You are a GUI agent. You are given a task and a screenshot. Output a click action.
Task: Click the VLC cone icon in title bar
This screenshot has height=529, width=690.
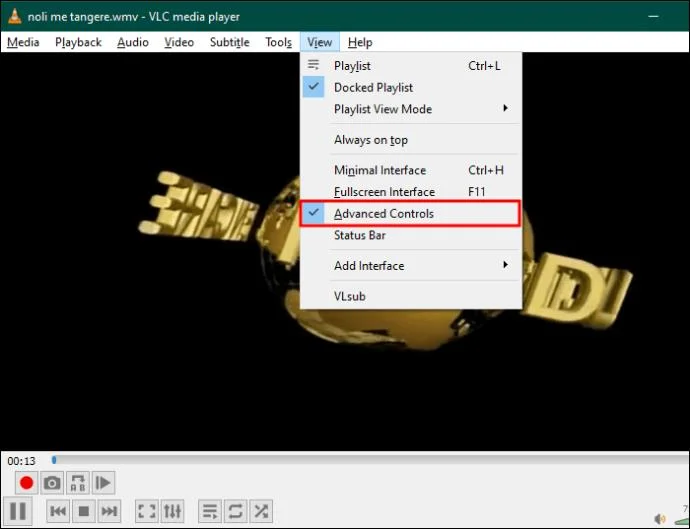click(x=15, y=16)
